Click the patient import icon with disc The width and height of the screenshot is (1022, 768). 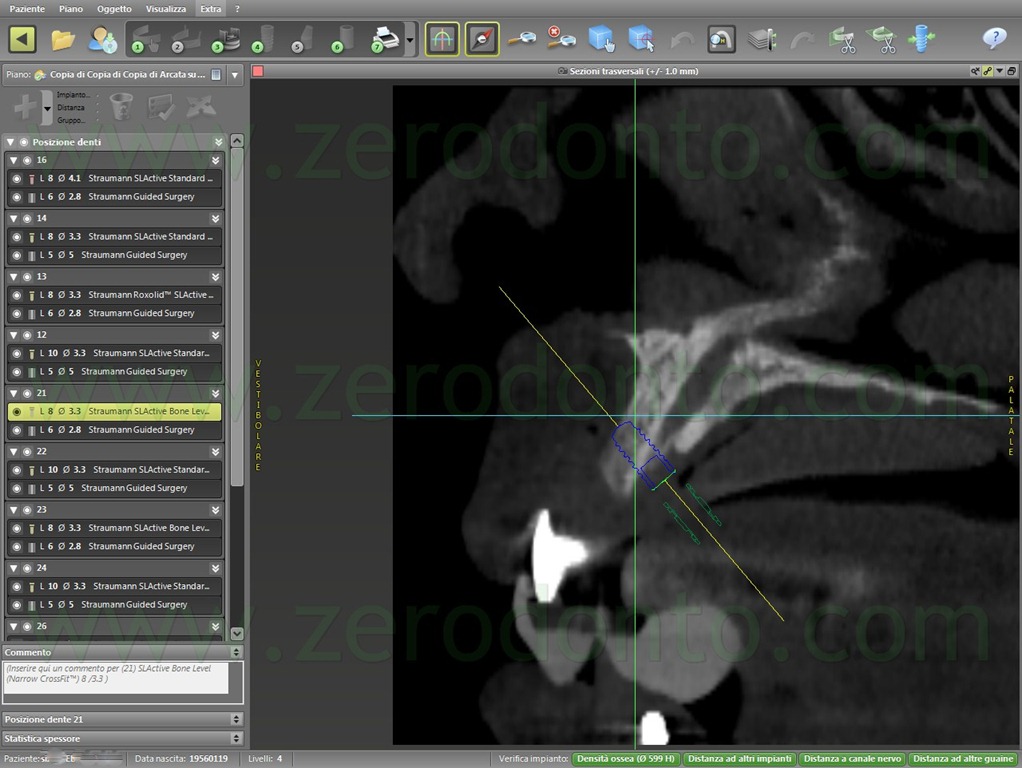(x=102, y=40)
